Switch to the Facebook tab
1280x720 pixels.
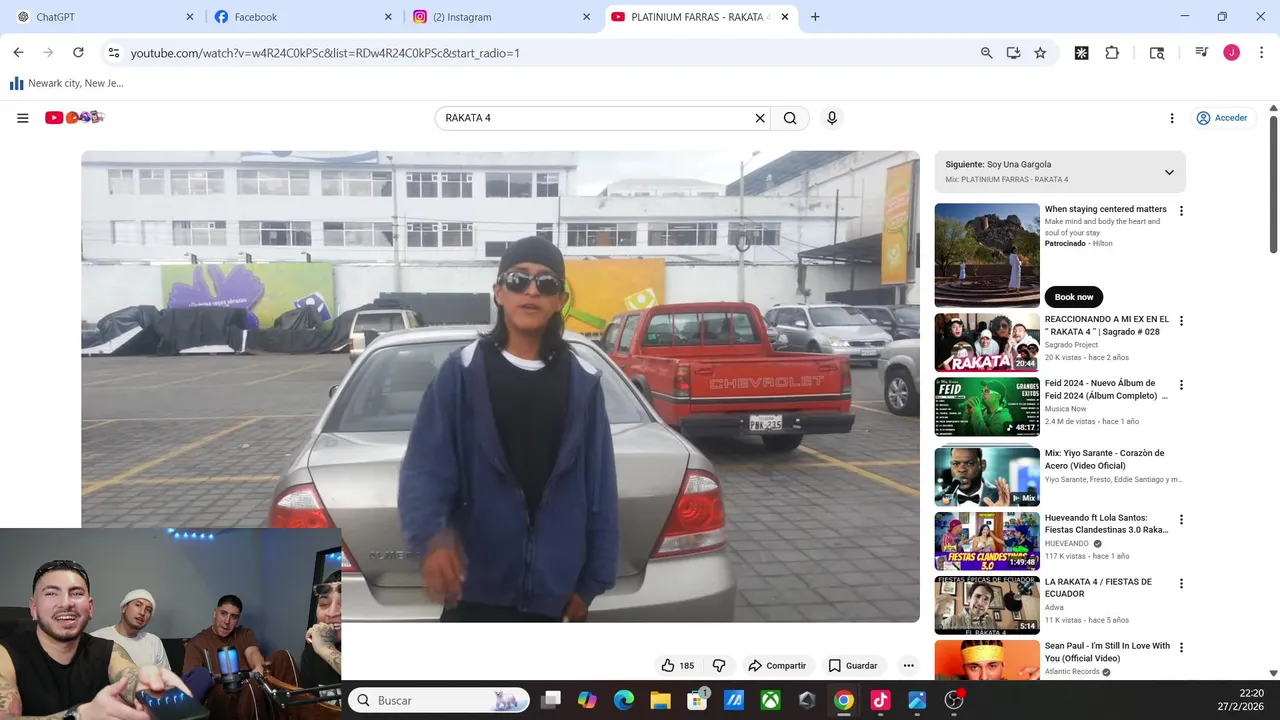(x=303, y=17)
